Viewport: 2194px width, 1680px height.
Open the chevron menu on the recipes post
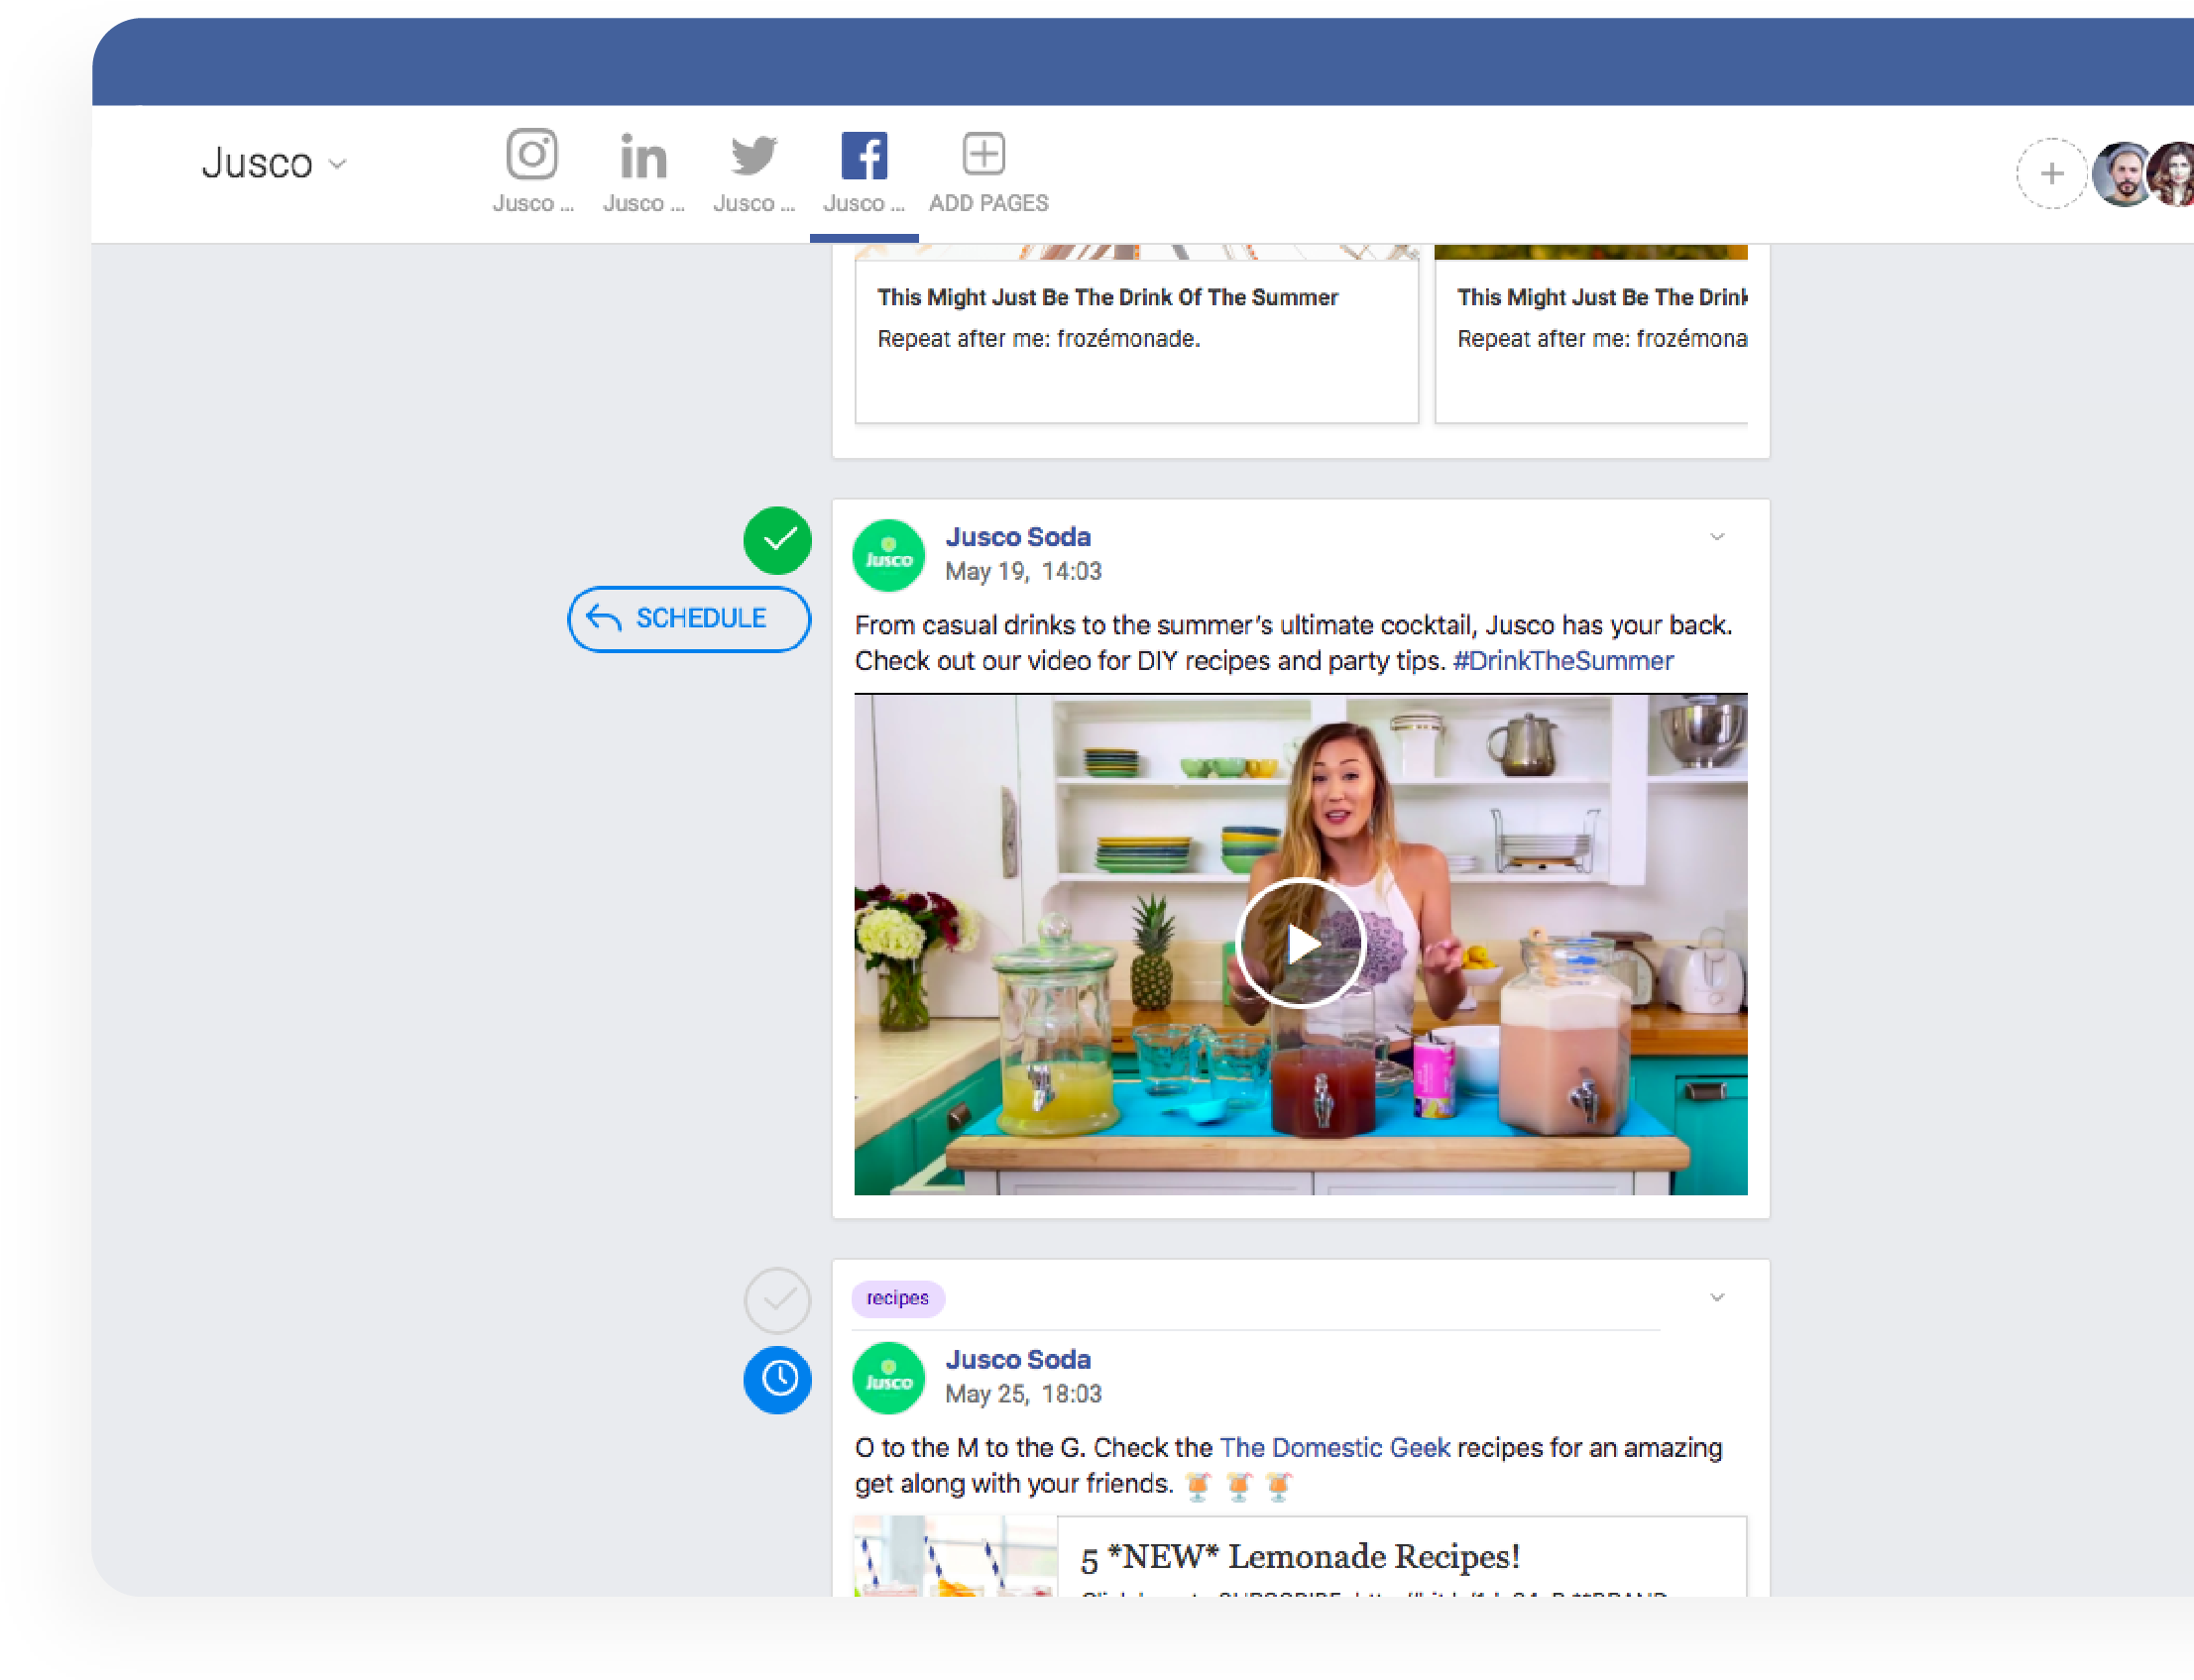click(x=1716, y=1296)
